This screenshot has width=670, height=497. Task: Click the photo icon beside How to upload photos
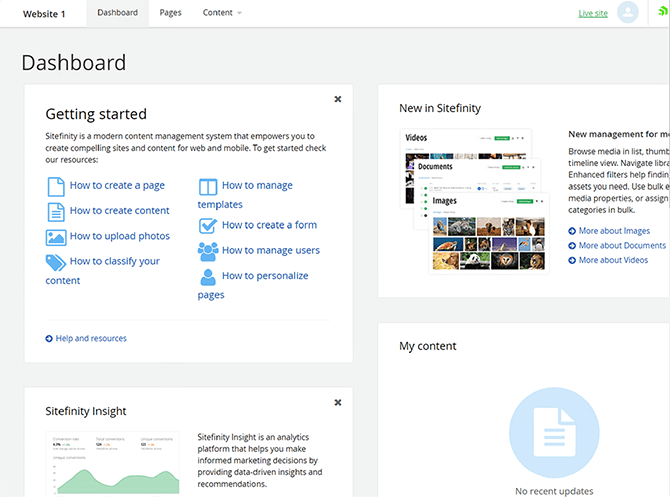[55, 237]
